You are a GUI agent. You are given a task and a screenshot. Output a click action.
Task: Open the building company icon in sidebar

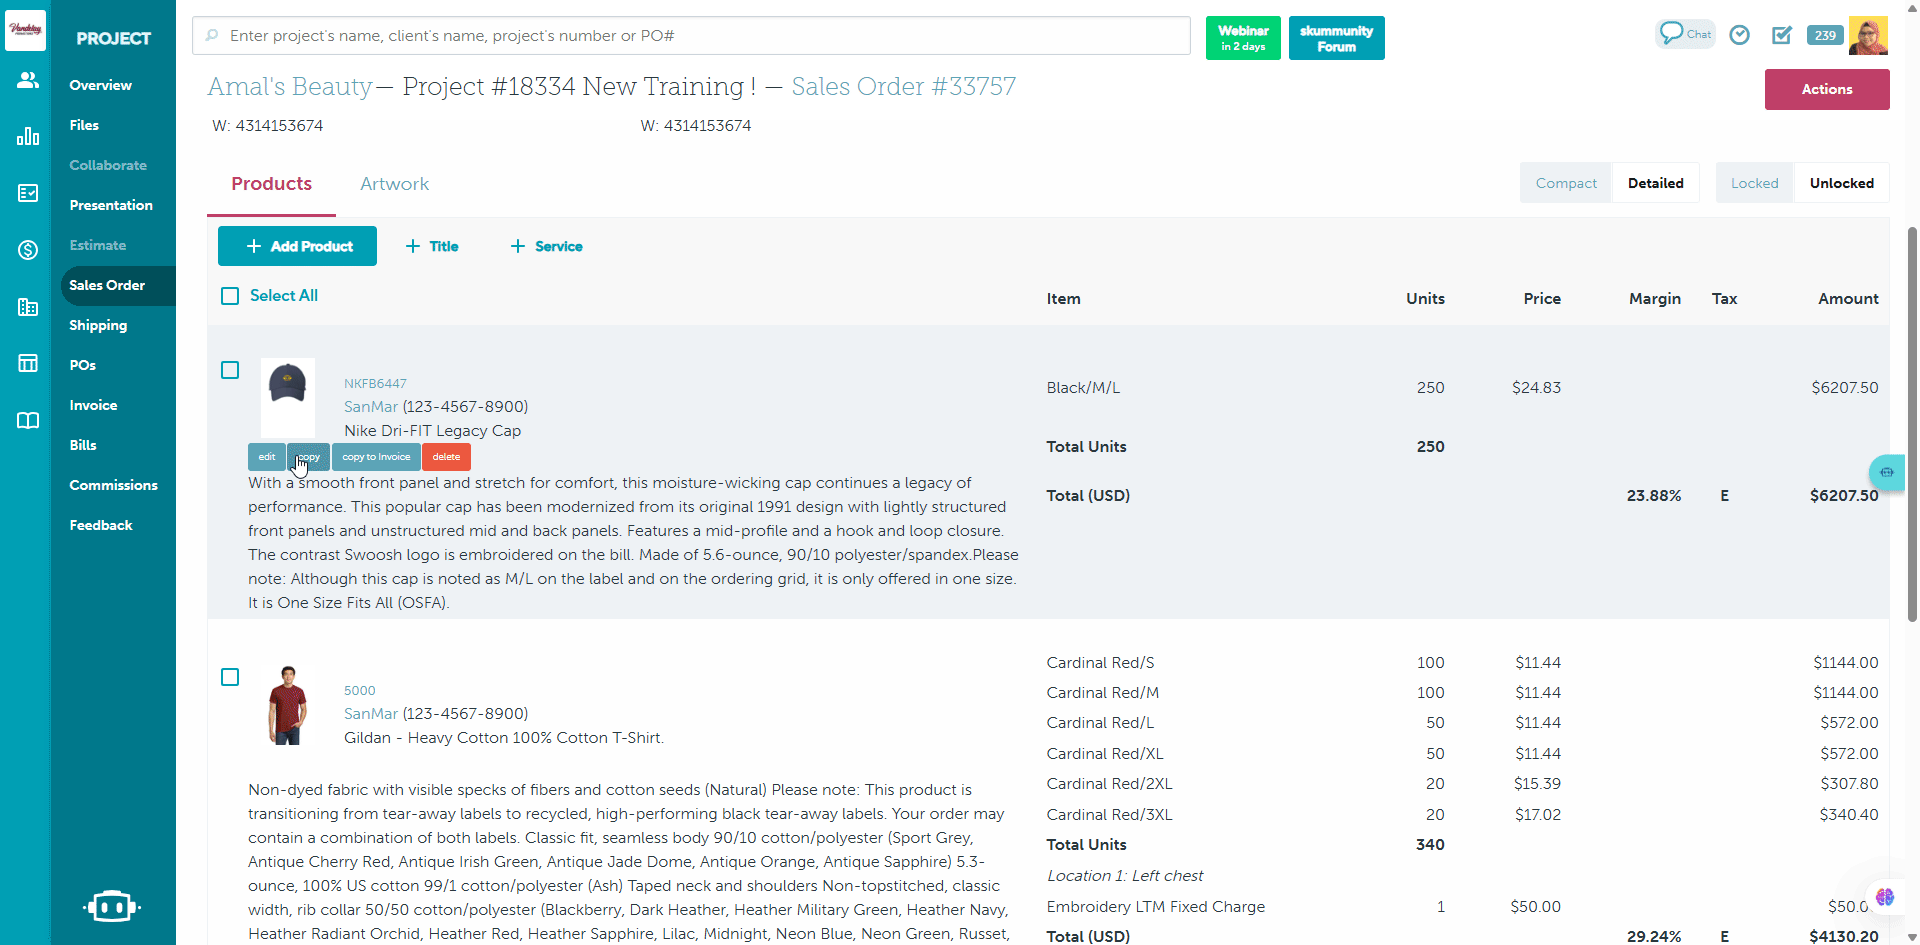point(27,307)
